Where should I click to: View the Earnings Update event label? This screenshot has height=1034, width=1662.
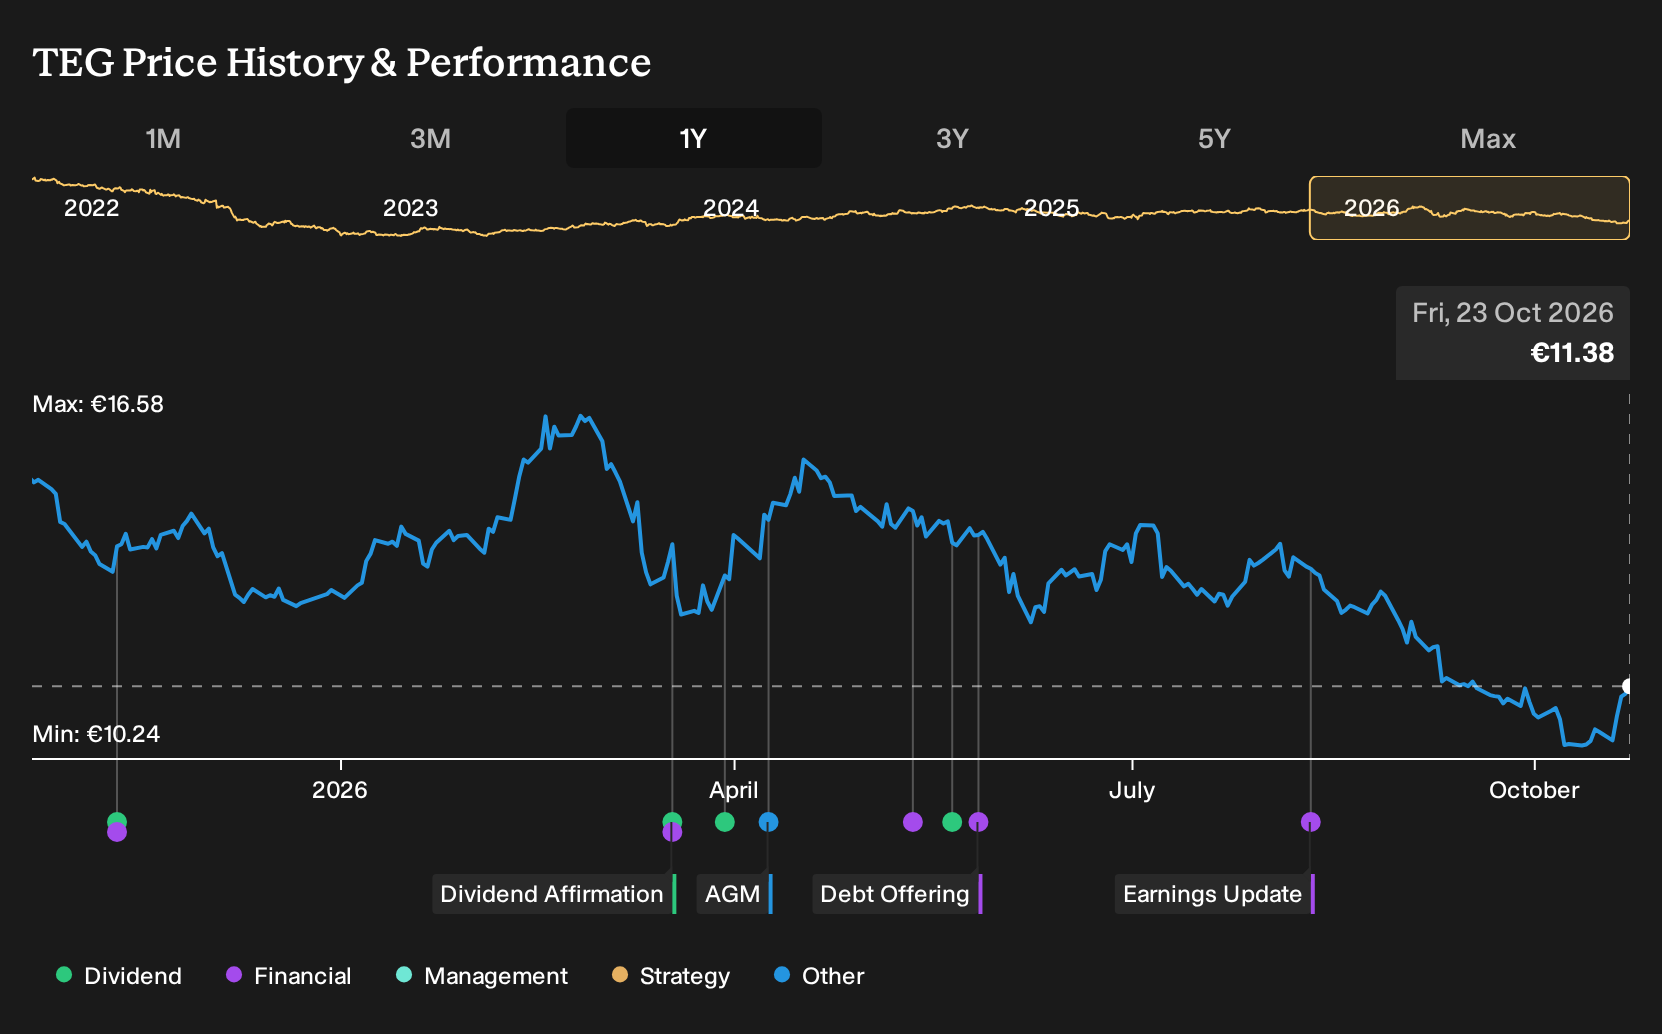(x=1215, y=894)
